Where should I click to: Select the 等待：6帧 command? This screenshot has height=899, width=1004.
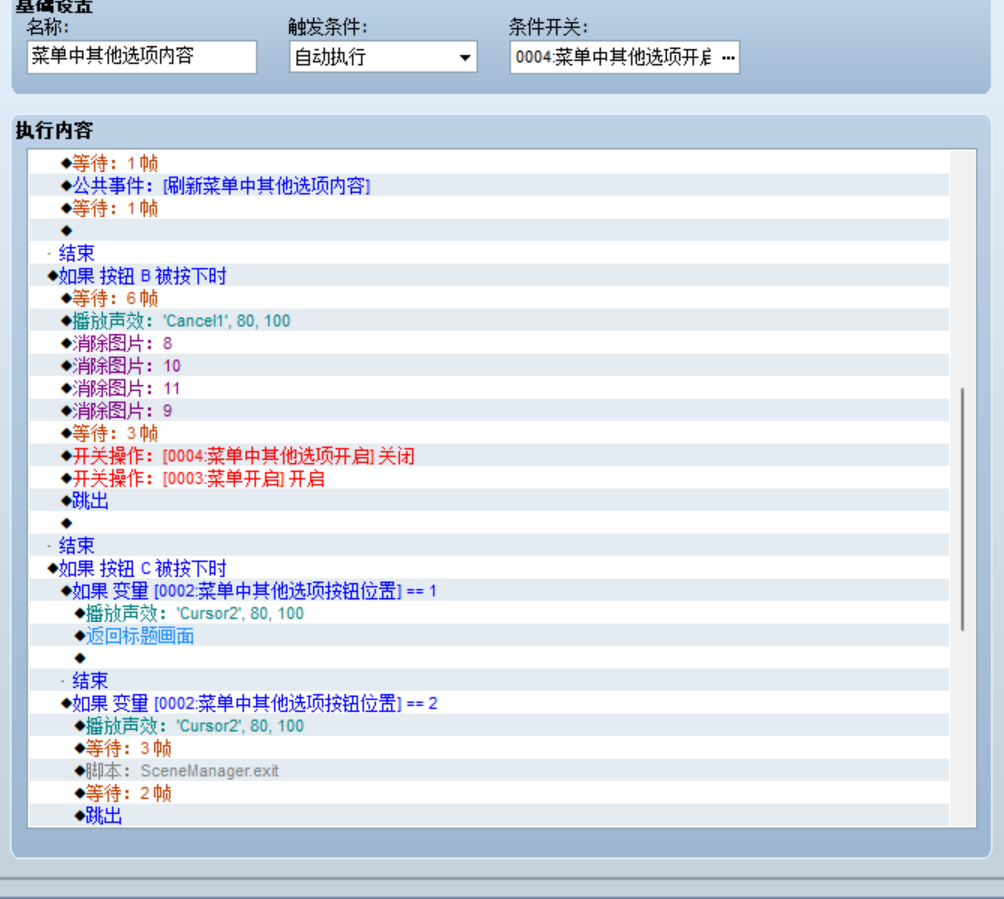(x=489, y=298)
